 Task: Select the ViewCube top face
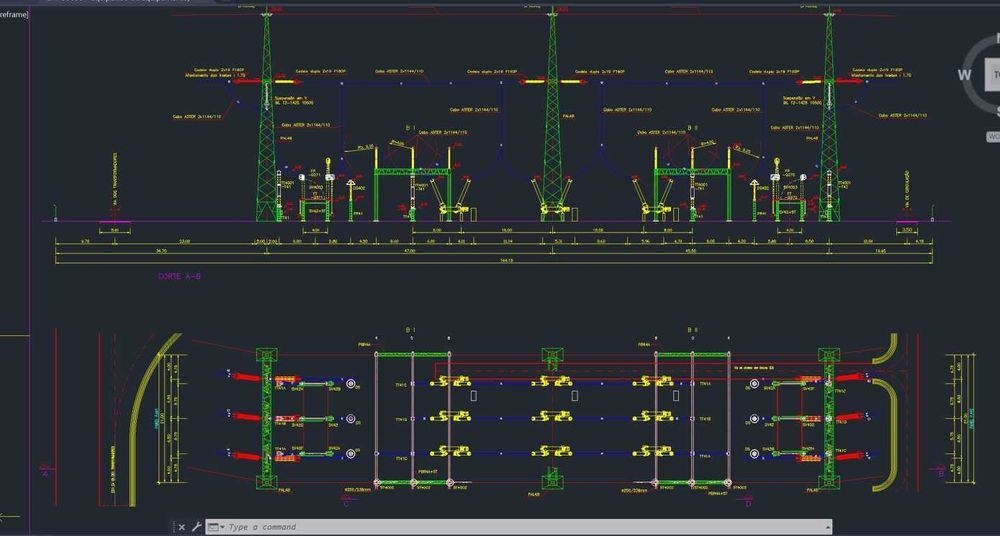tap(994, 74)
